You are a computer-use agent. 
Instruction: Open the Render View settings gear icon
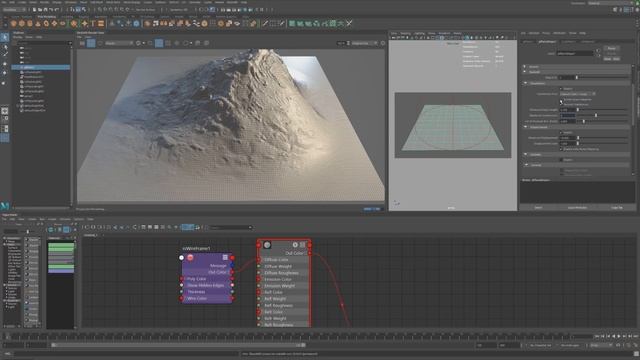pos(383,43)
